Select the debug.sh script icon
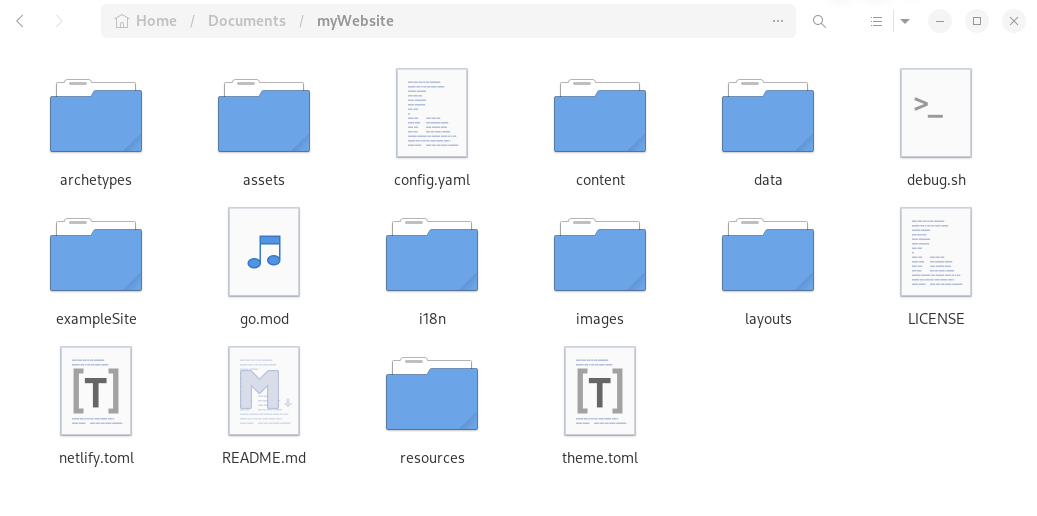The width and height of the screenshot is (1037, 516). click(935, 113)
